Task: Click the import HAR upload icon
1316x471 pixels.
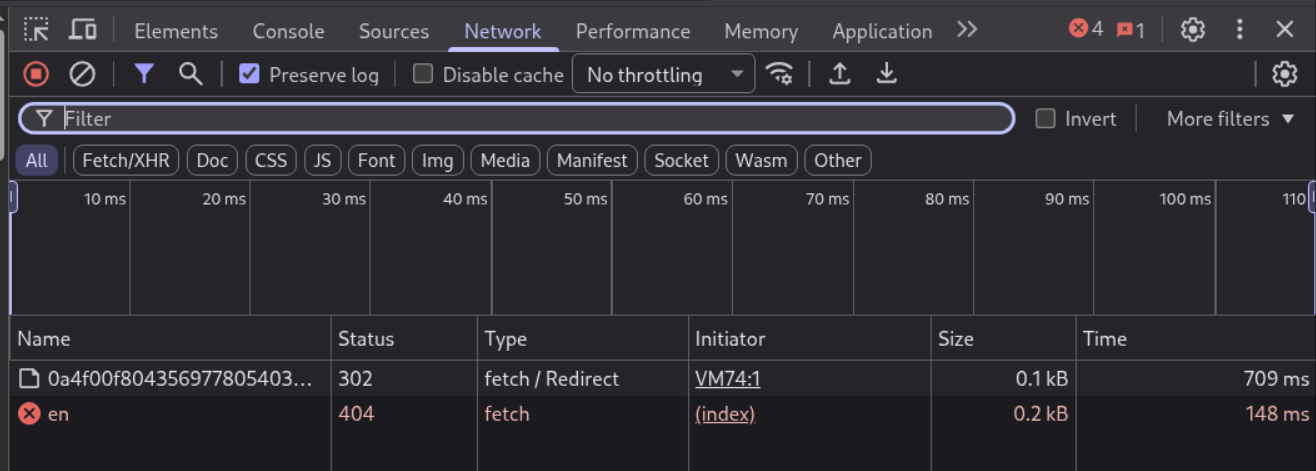Action: click(x=840, y=74)
